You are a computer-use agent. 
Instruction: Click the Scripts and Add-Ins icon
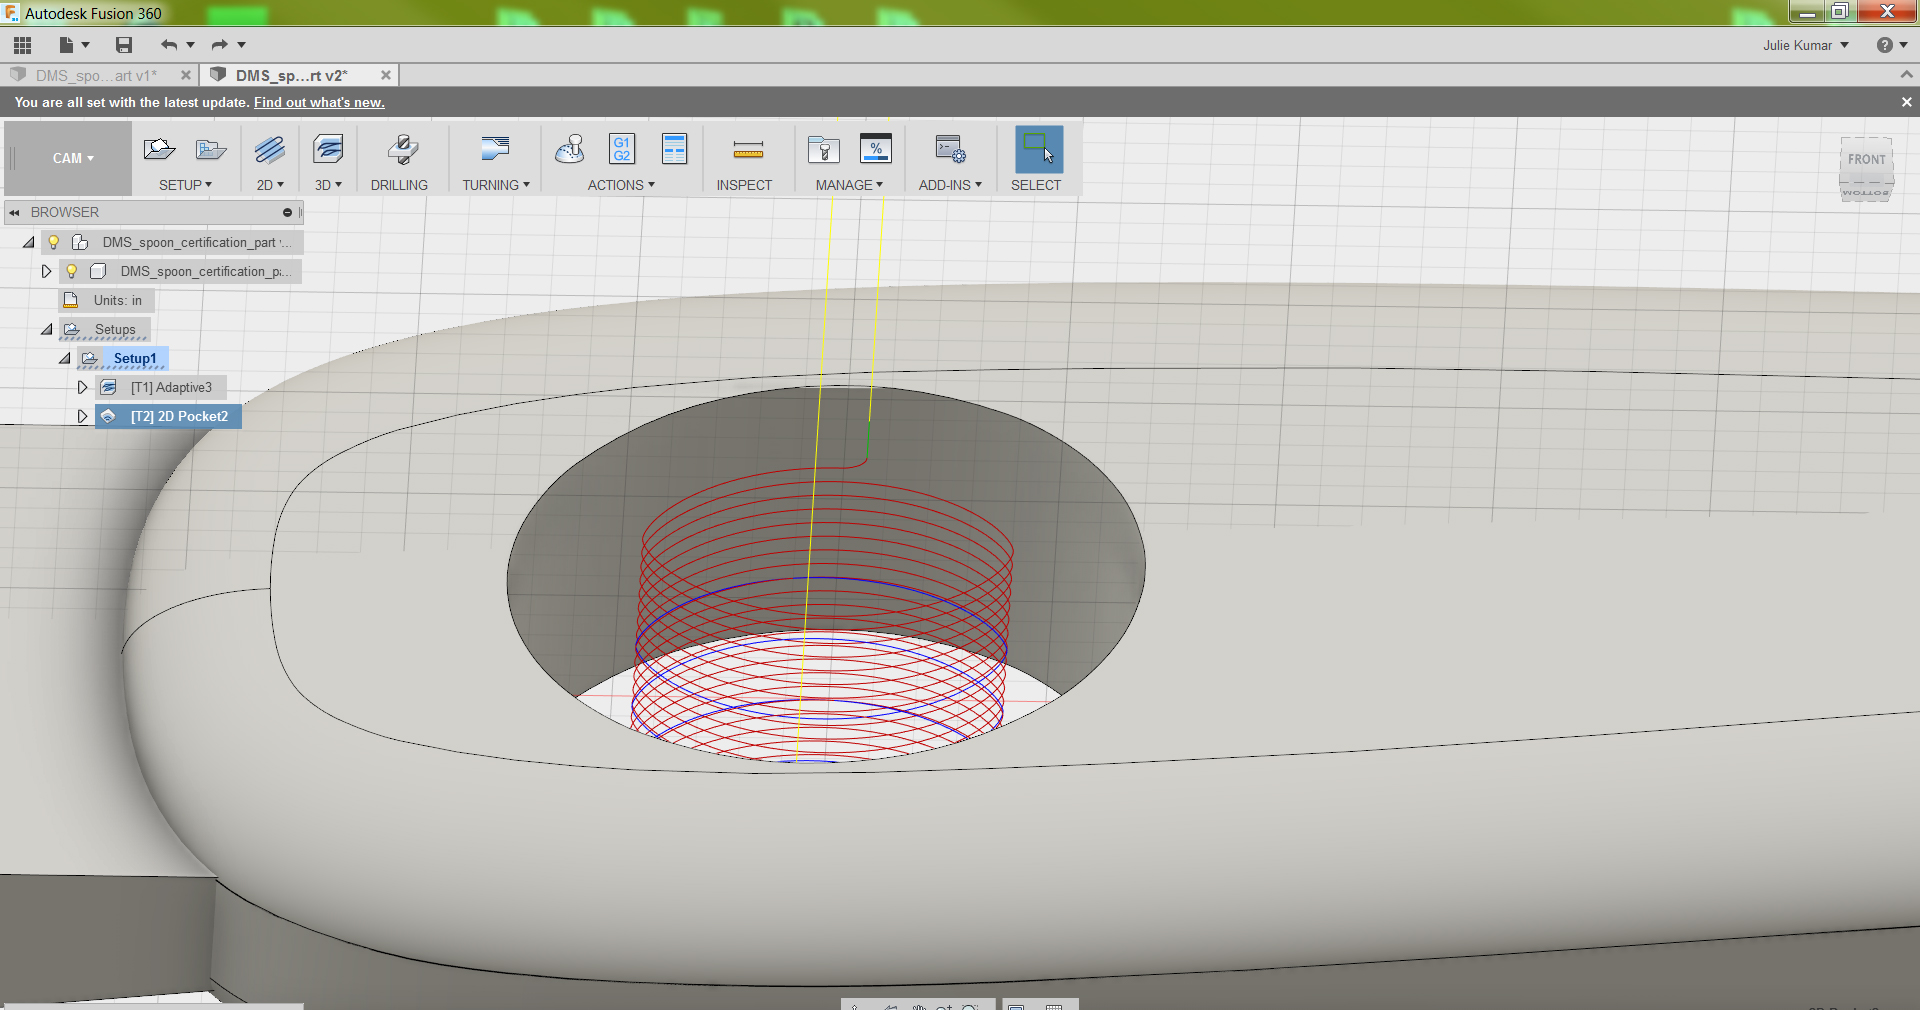[x=950, y=149]
